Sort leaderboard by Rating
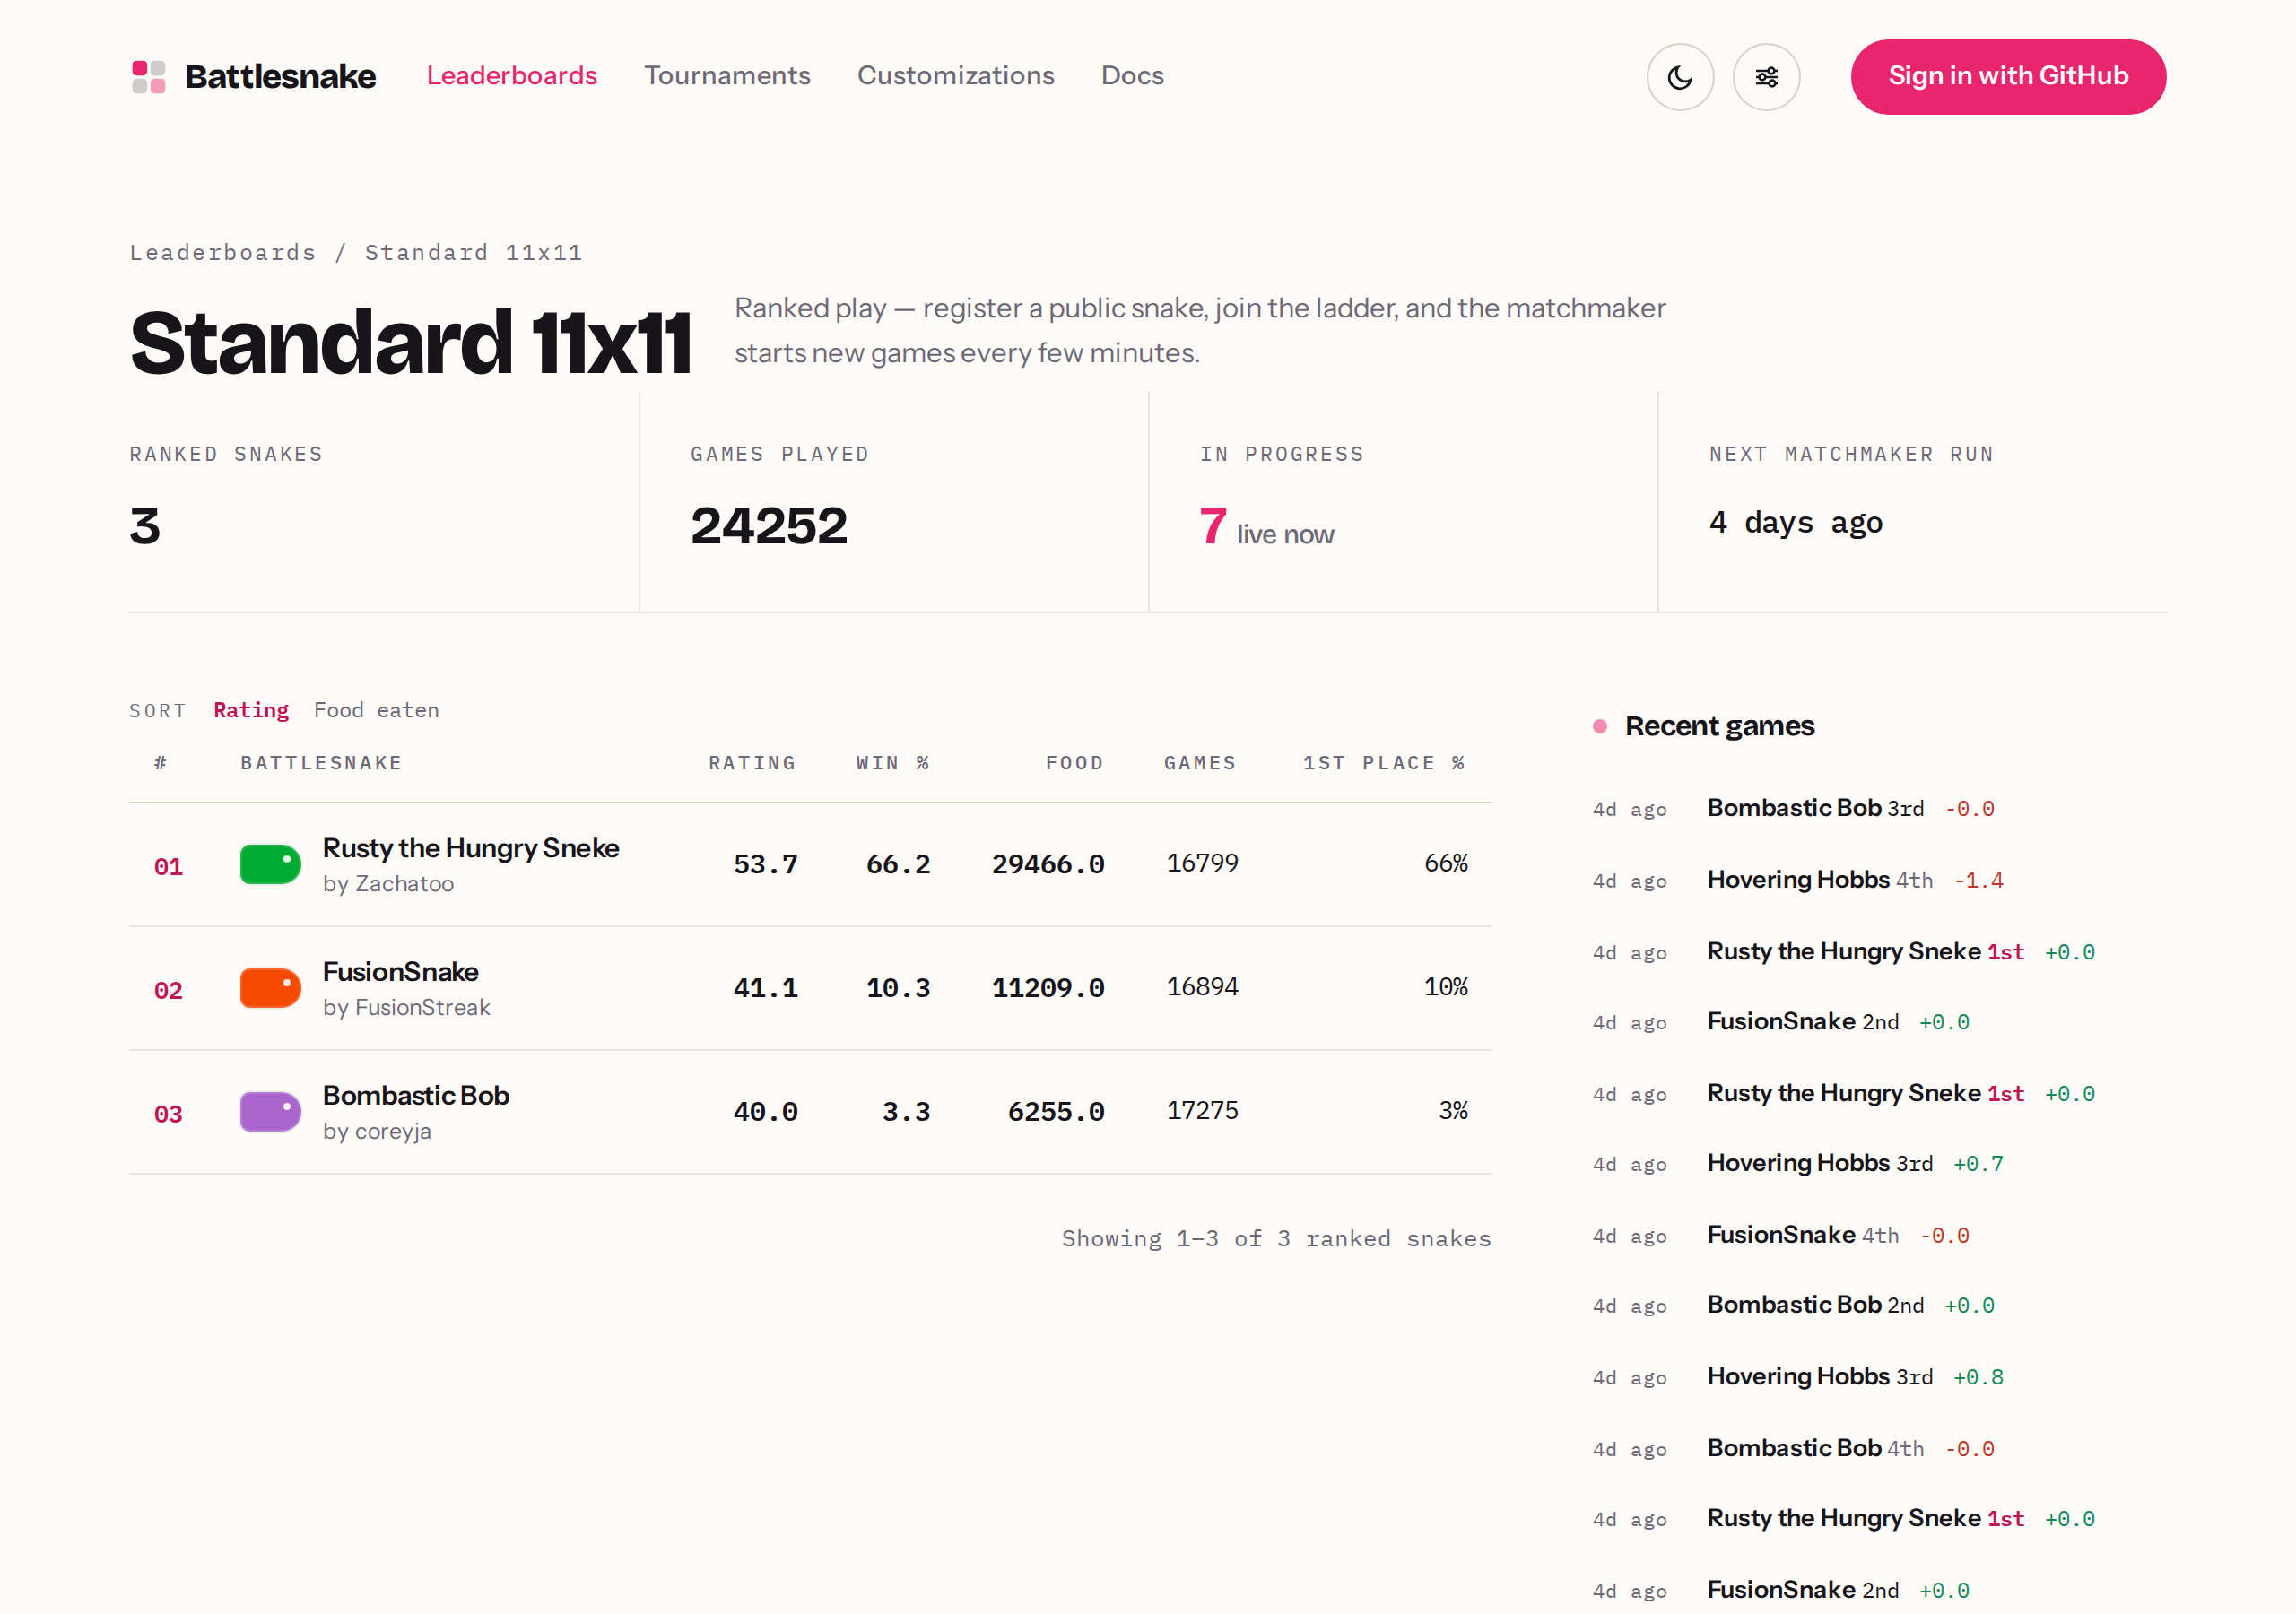 251,710
